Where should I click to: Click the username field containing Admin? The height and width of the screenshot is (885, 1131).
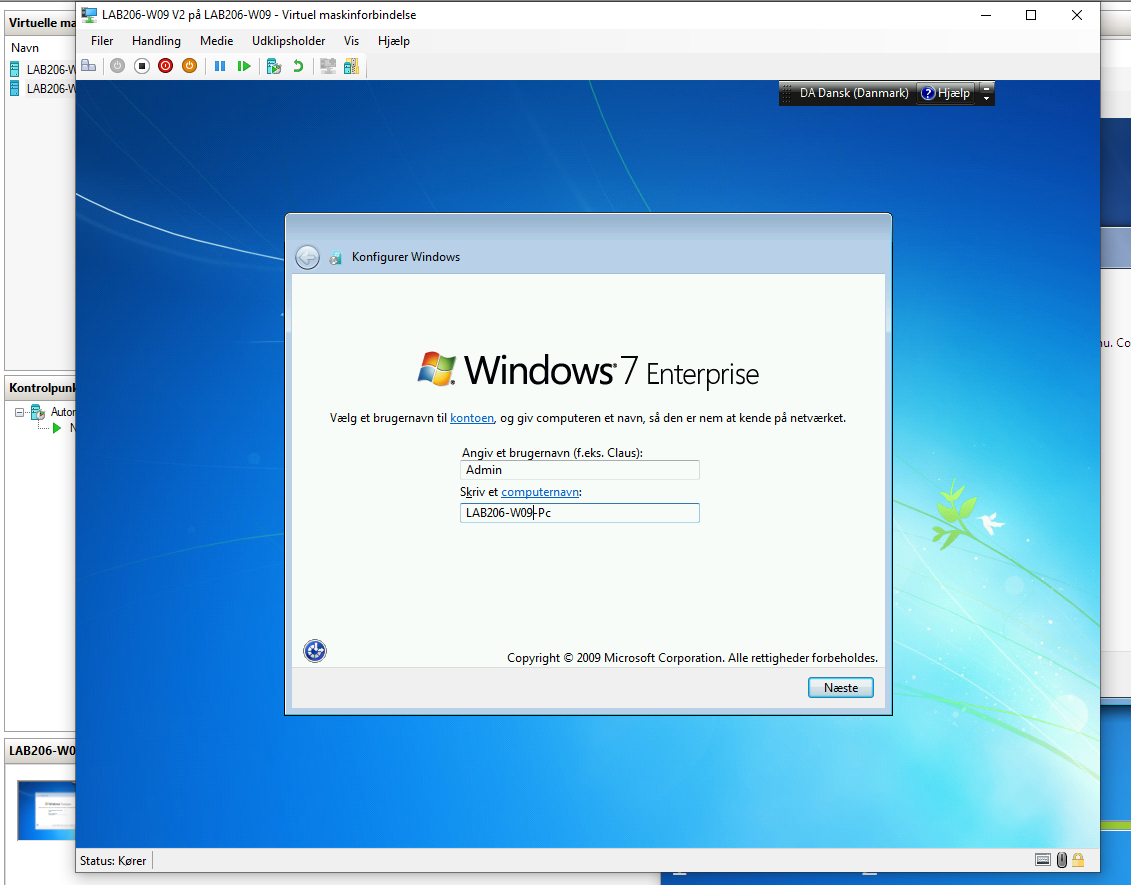(x=580, y=470)
